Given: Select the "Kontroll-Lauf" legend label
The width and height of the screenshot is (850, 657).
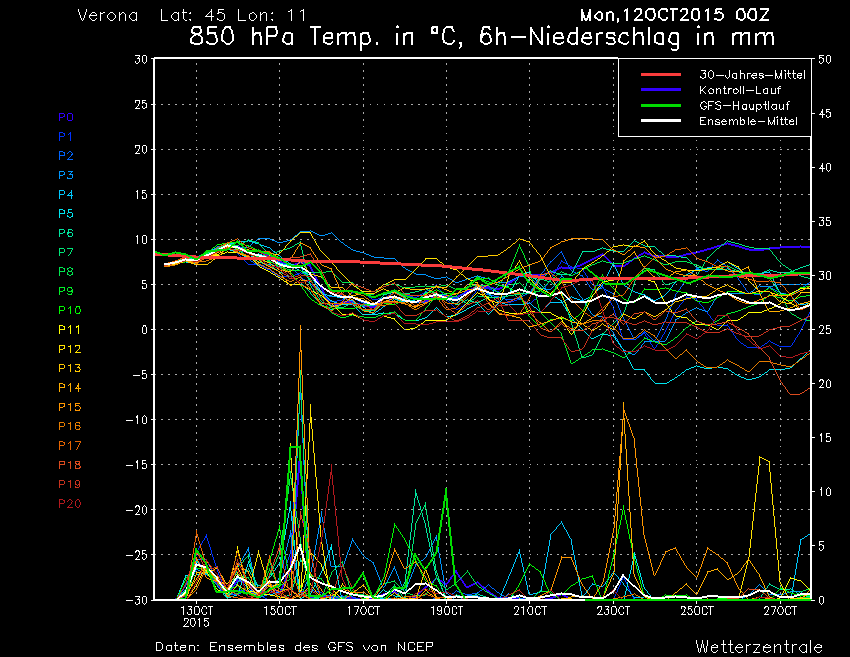Looking at the screenshot, I should tap(740, 90).
